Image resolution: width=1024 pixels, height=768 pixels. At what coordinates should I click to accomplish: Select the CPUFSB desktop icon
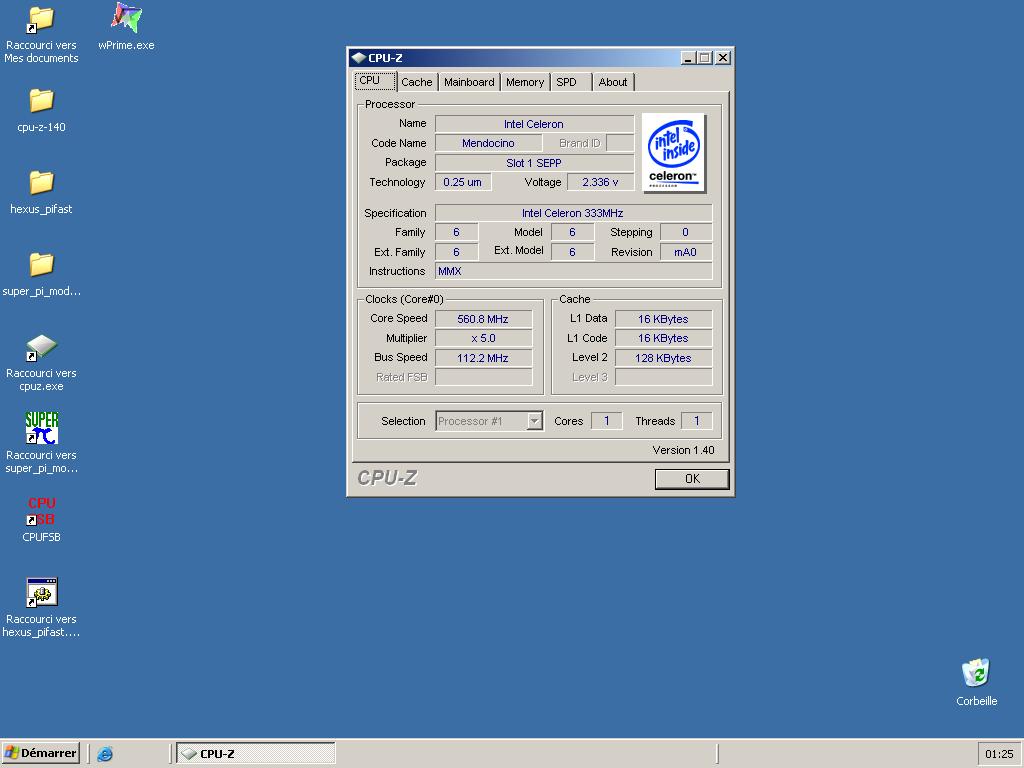pyautogui.click(x=41, y=519)
